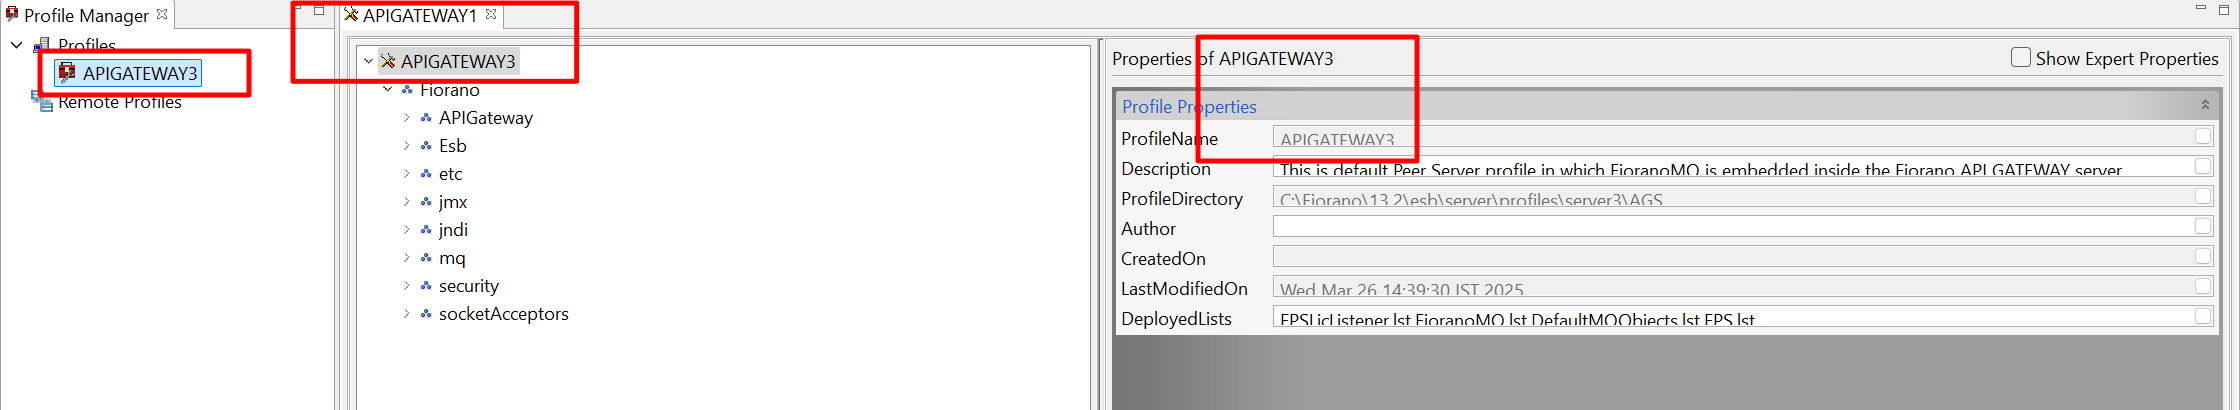Click the Profile Properties section title
This screenshot has height=410, width=2240.
[1189, 106]
